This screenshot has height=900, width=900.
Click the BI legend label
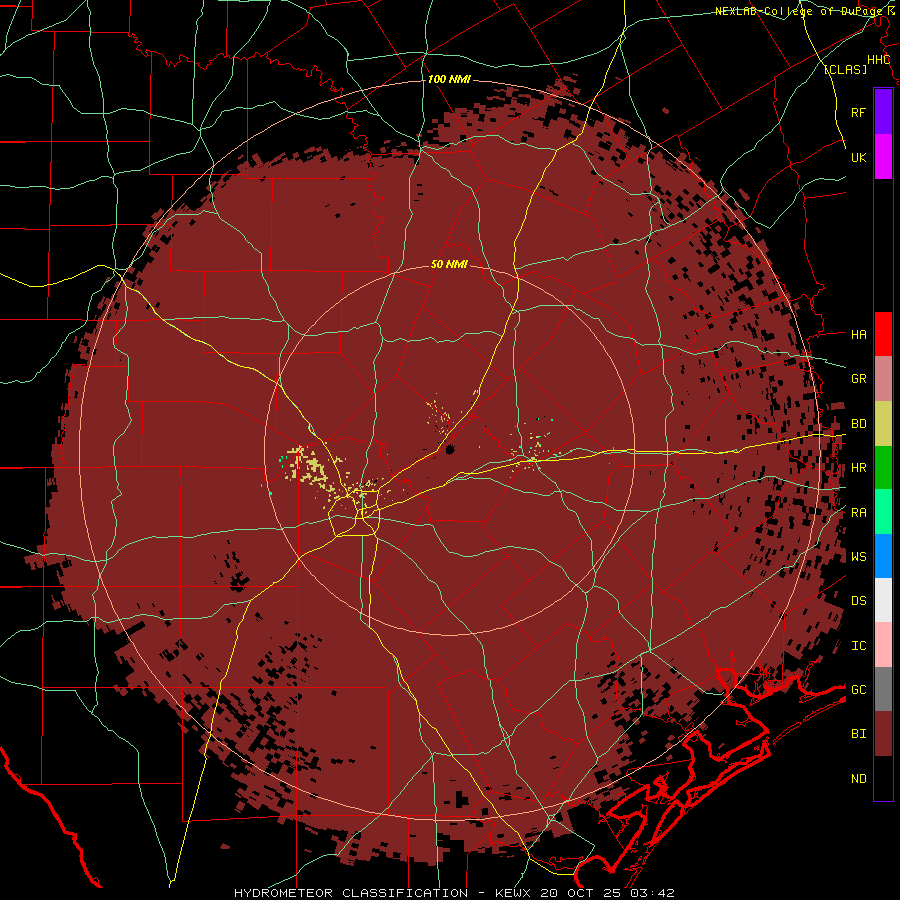(x=858, y=734)
